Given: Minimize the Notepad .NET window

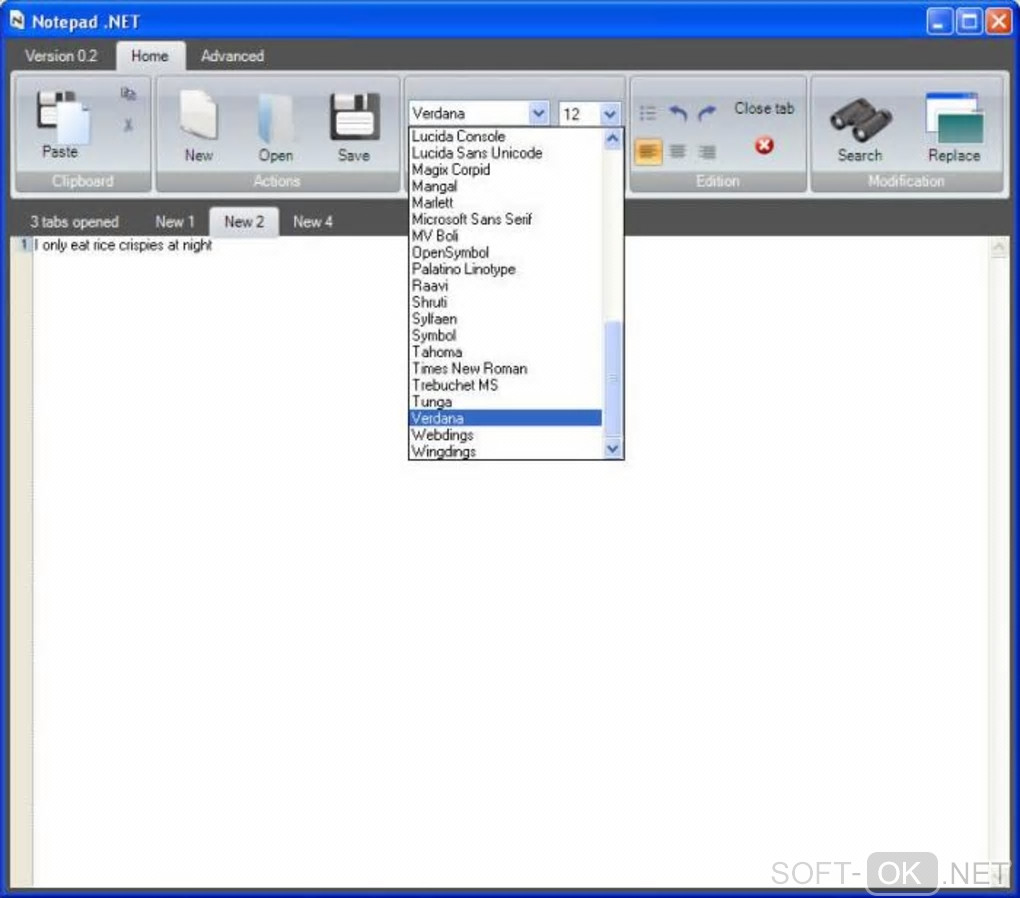Looking at the screenshot, I should pos(939,21).
